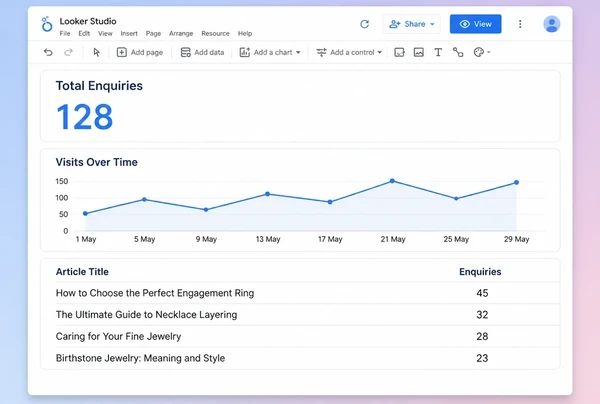The height and width of the screenshot is (404, 600).
Task: Click the 29 May data point
Action: (x=517, y=182)
